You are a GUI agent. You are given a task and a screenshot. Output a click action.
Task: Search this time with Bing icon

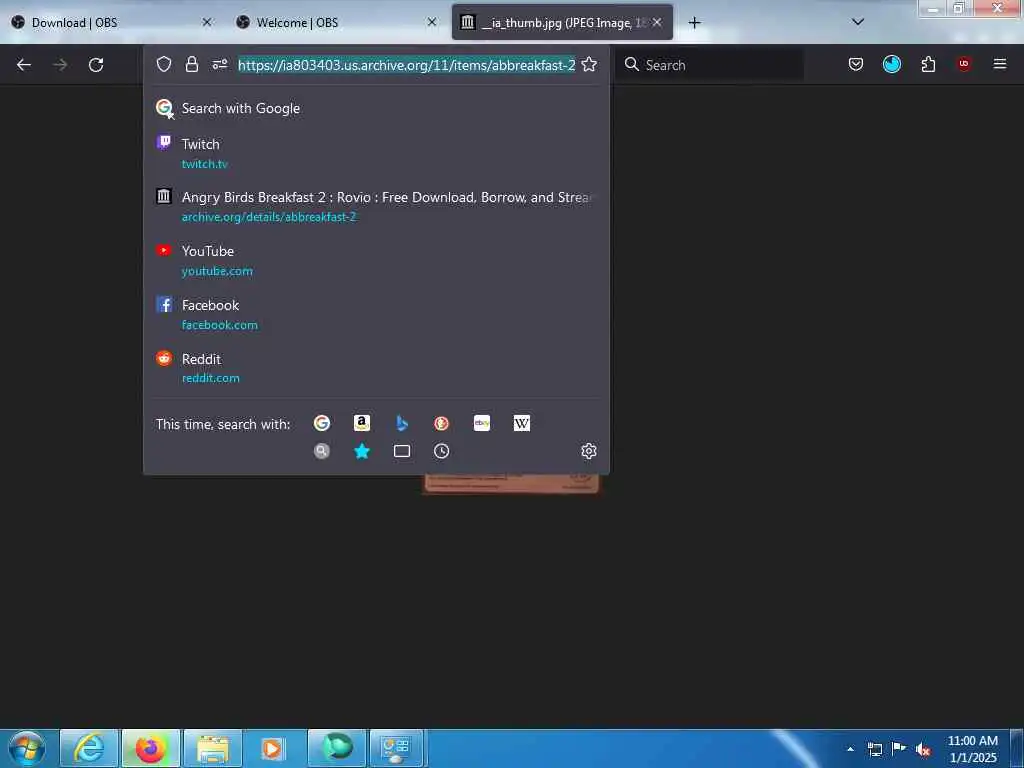[402, 423]
